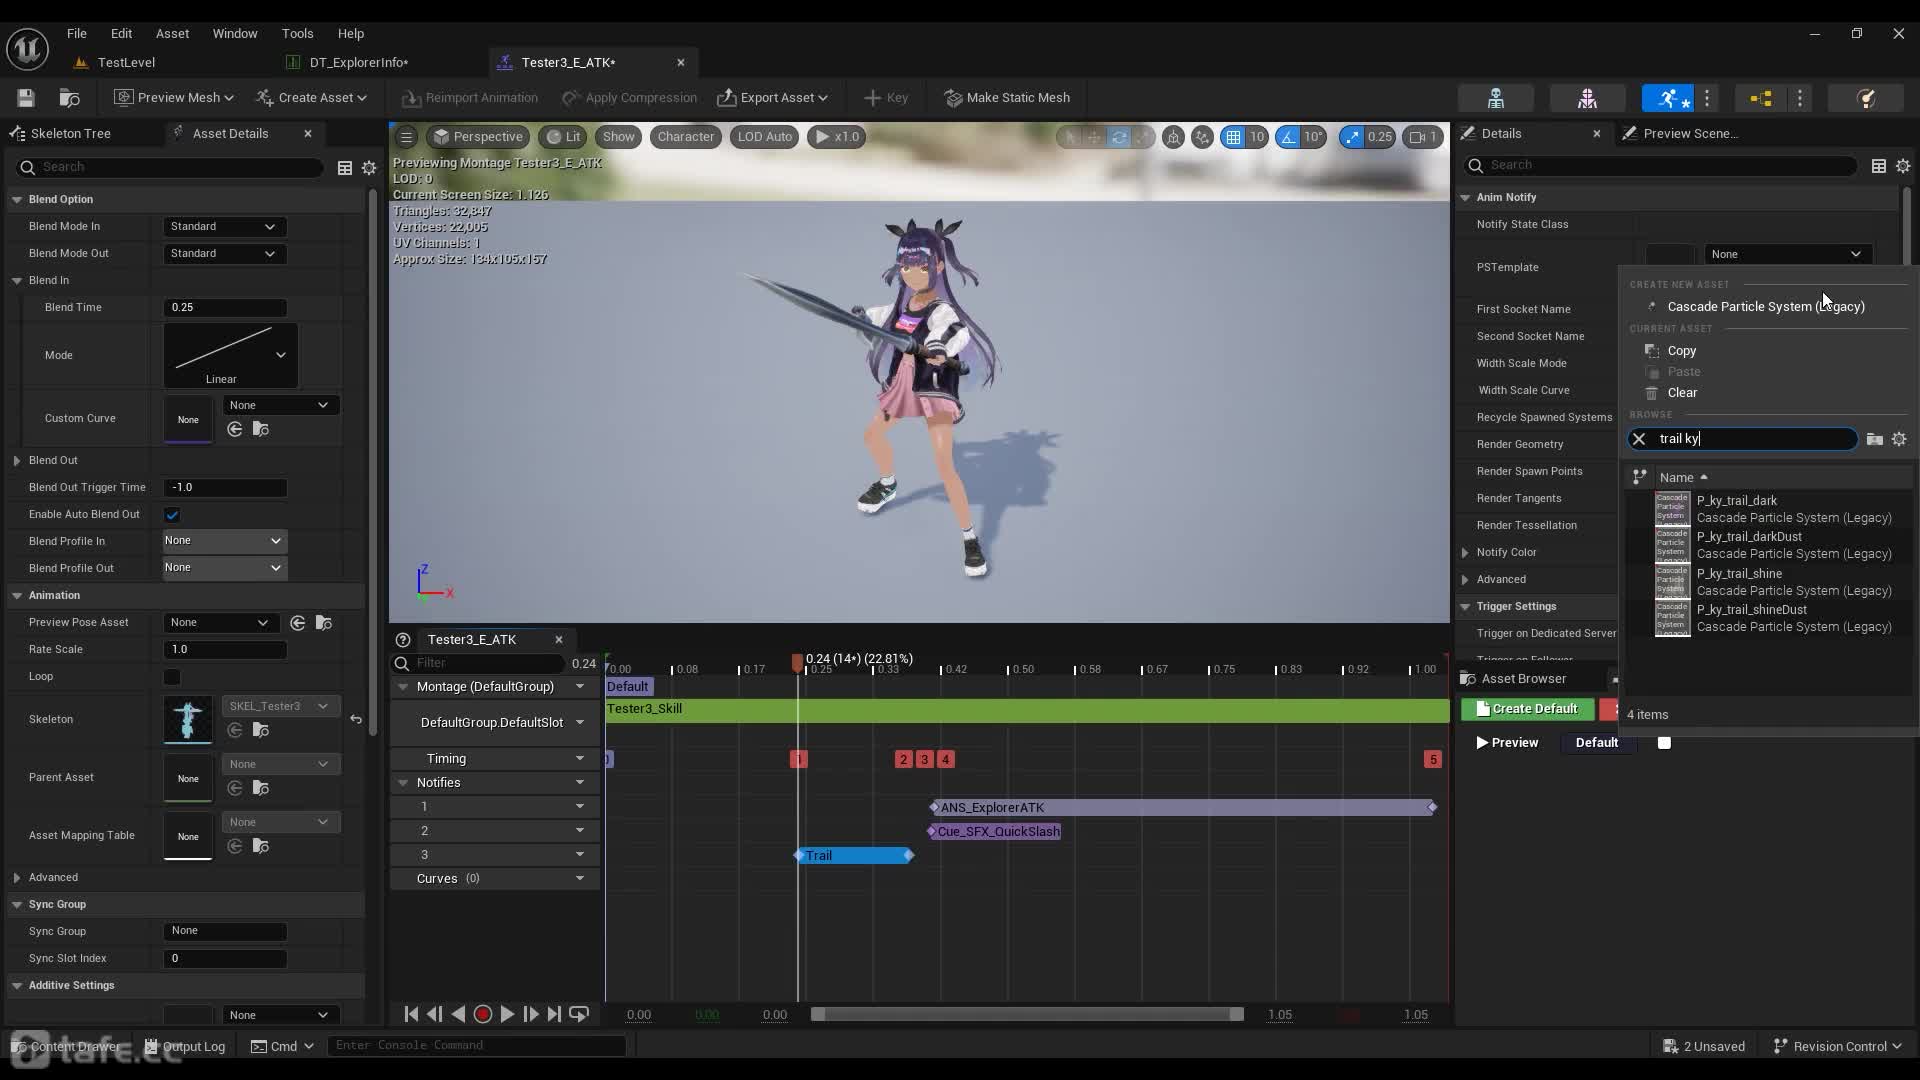Switch to DT_ExplorerInfo tab

coord(358,62)
